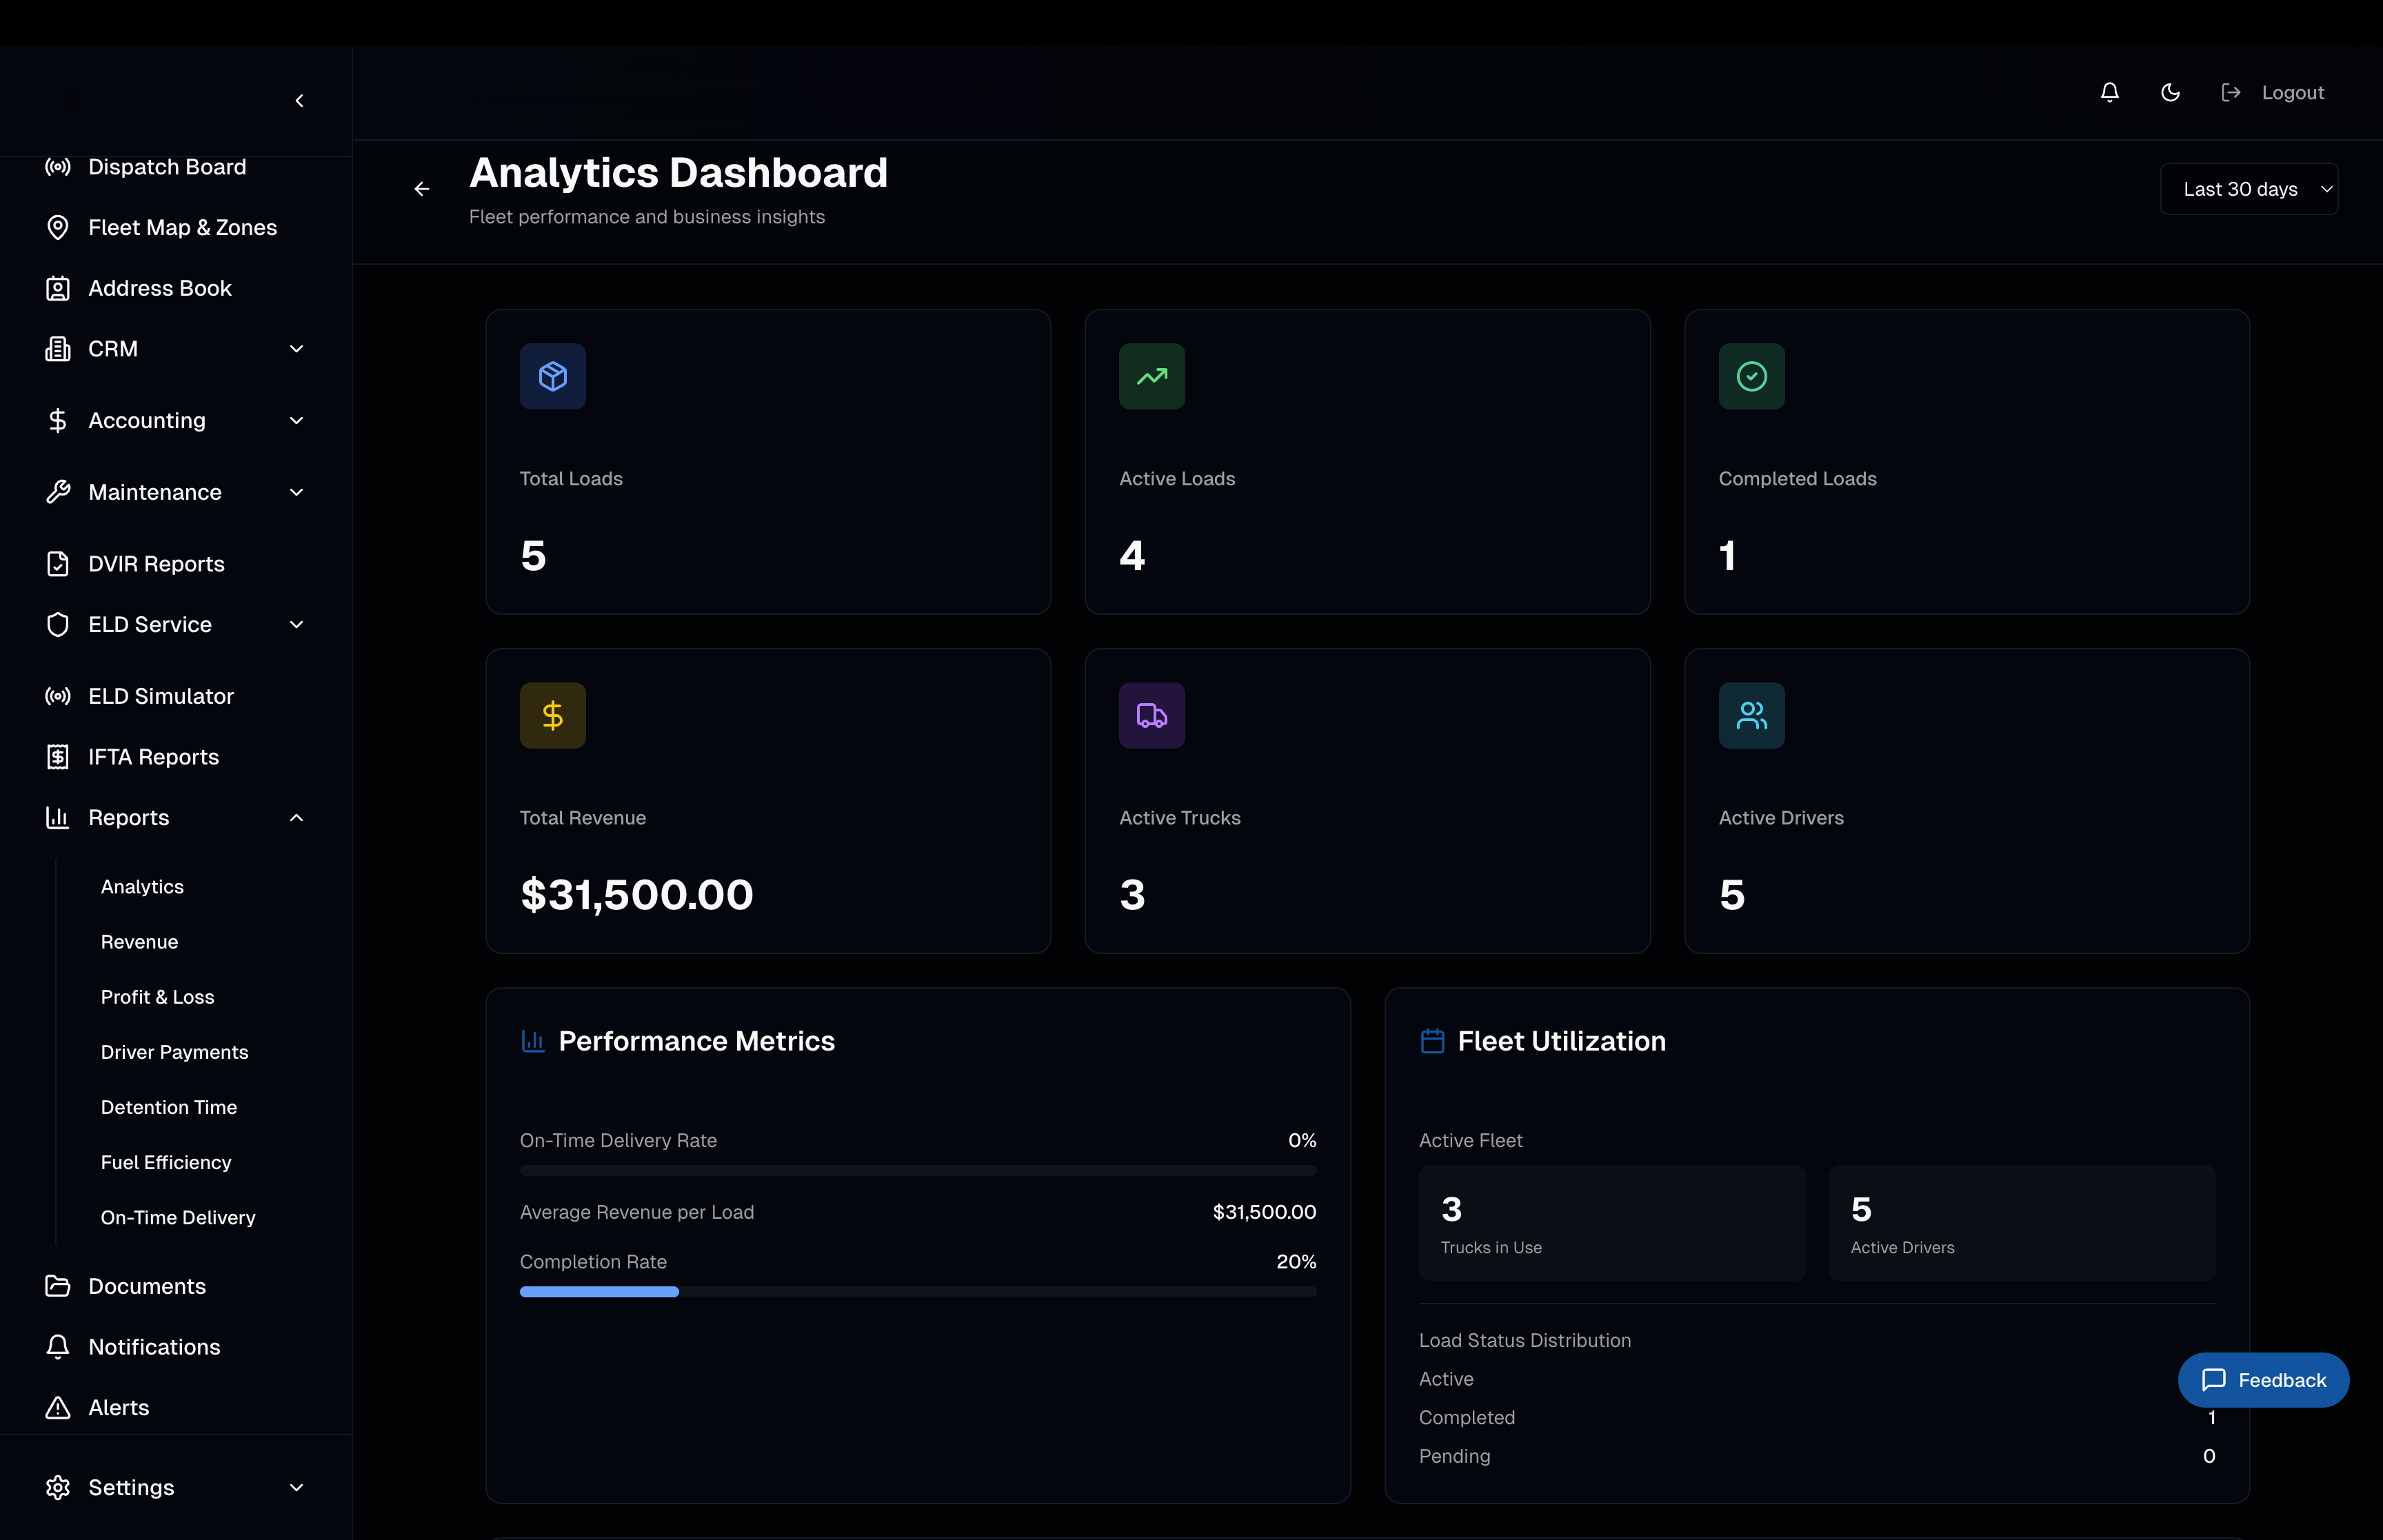Open the Feedback chat button
The height and width of the screenshot is (1540, 2383).
(2263, 1380)
